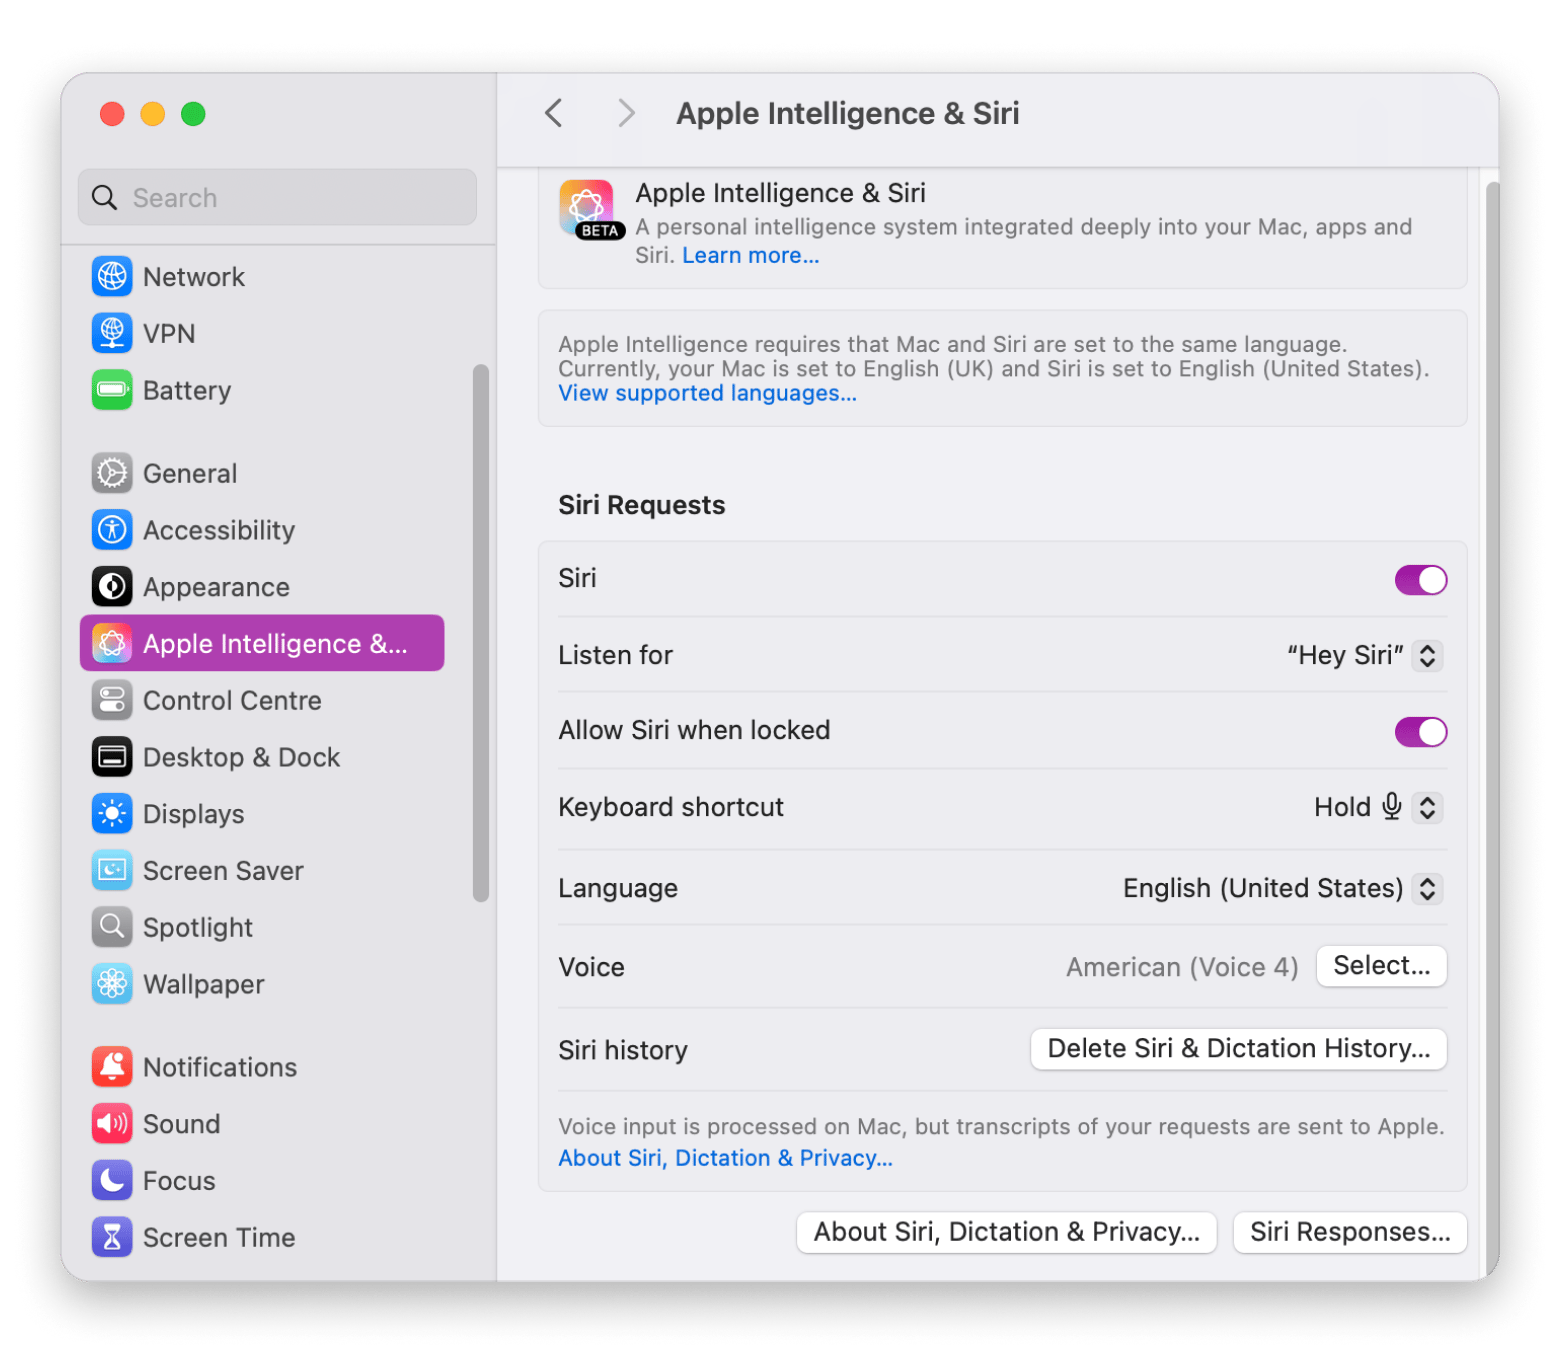Click the Displays sun icon
This screenshot has height=1362, width=1560.
point(112,814)
